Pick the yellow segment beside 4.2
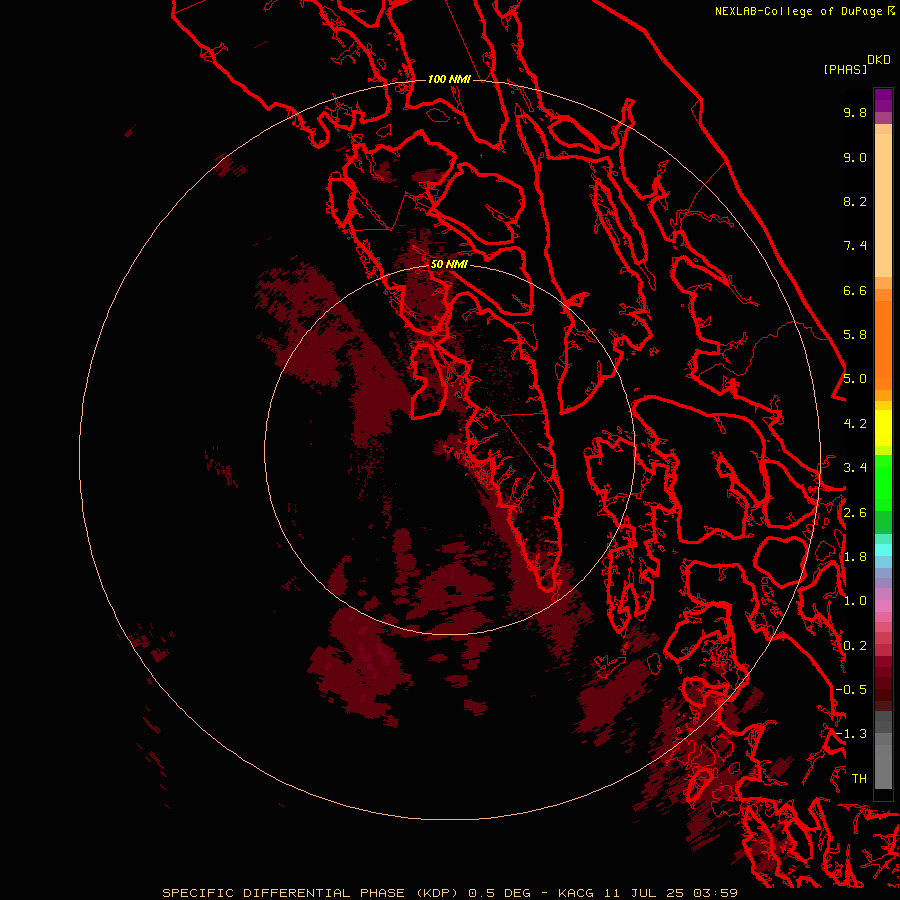Image resolution: width=900 pixels, height=900 pixels. (x=883, y=428)
